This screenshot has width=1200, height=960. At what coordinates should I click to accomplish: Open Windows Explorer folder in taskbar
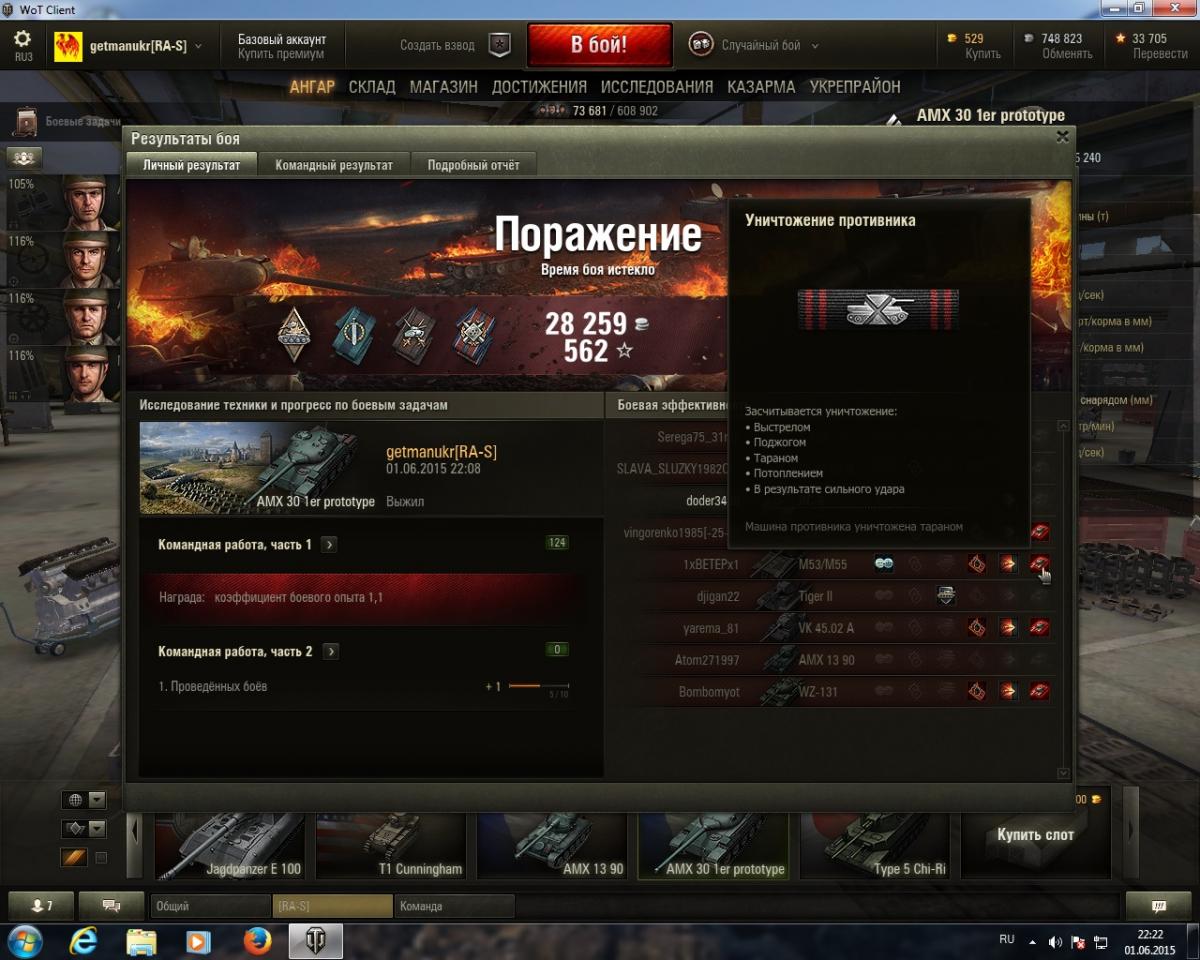coord(141,941)
